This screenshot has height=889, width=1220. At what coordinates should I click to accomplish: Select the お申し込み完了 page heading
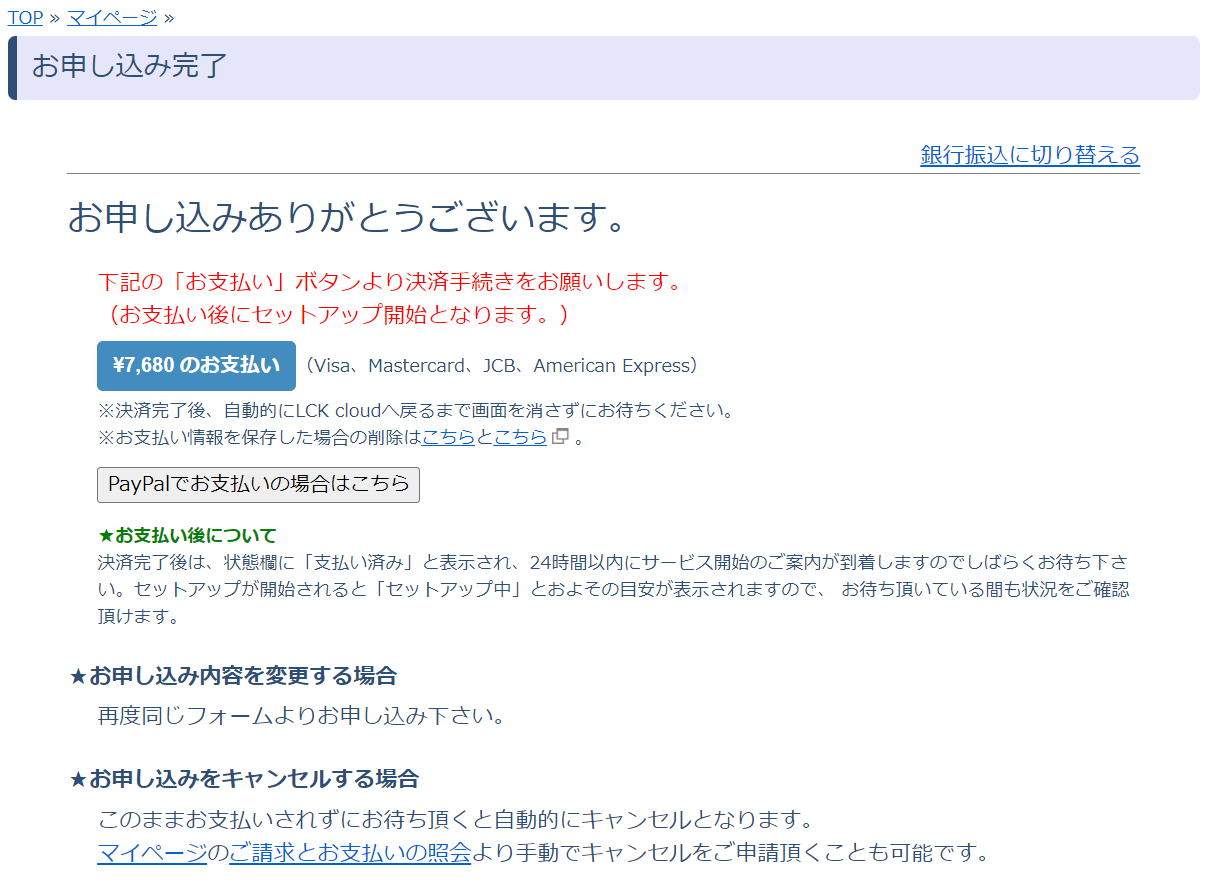click(130, 67)
